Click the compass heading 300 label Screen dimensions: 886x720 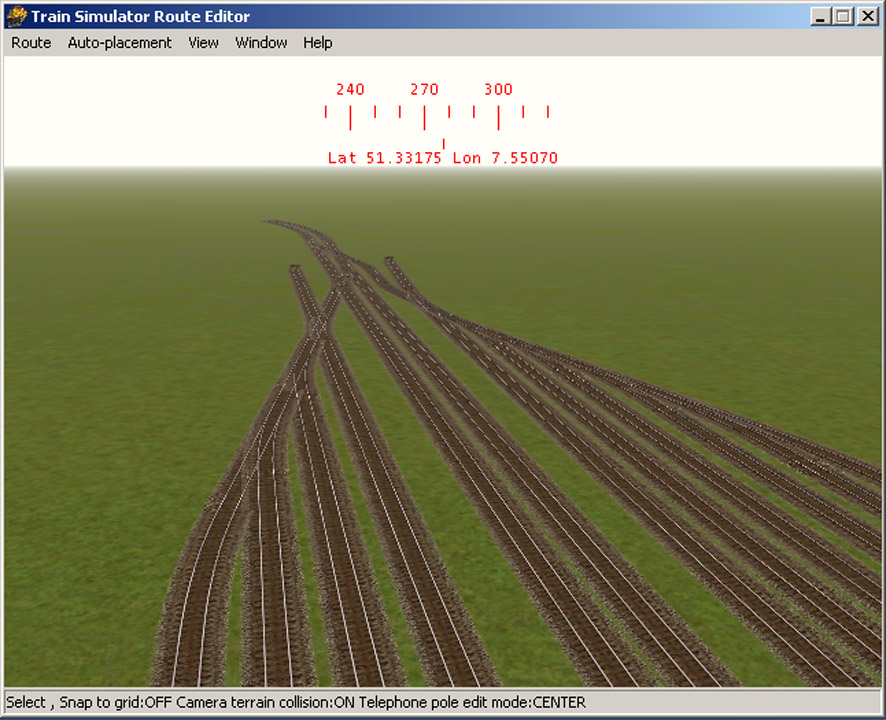tap(498, 89)
